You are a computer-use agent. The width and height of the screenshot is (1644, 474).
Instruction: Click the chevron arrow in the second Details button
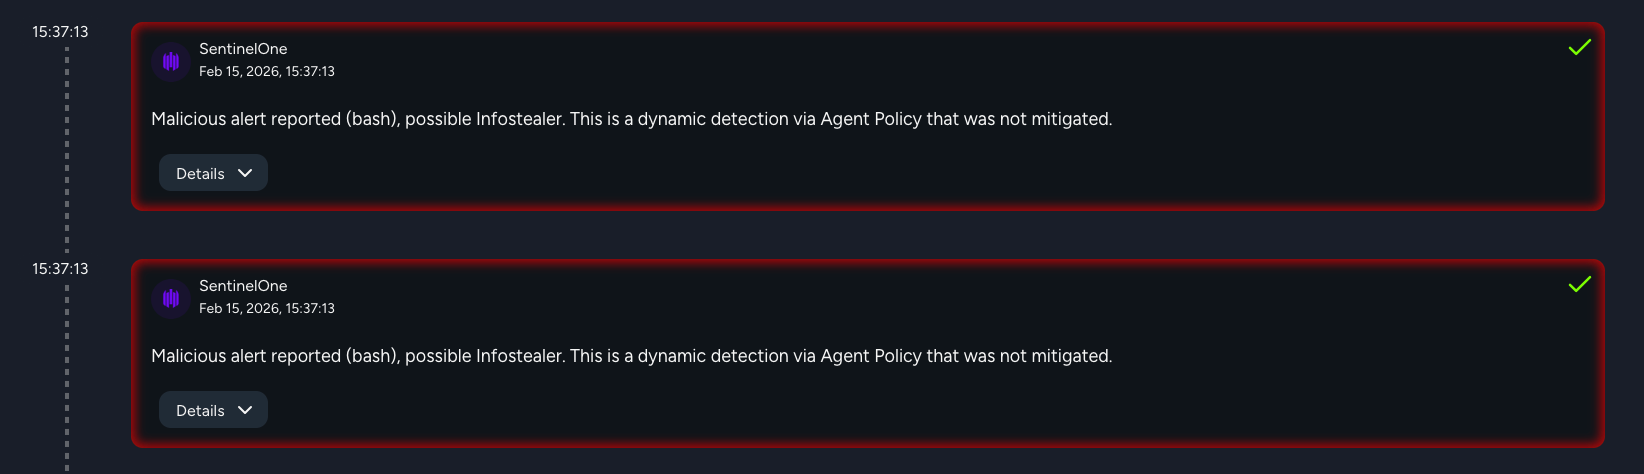tap(245, 410)
